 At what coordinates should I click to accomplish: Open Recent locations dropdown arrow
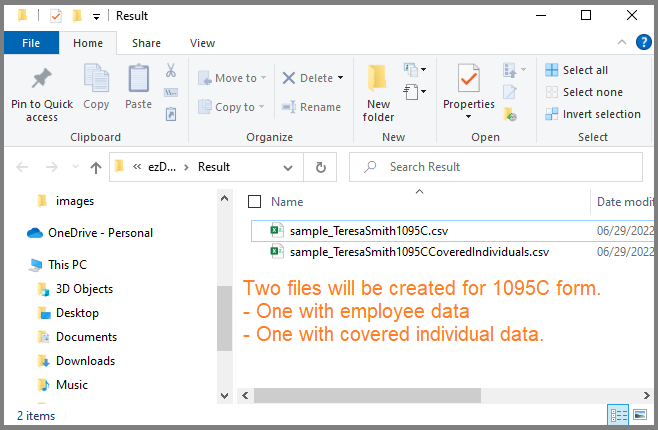point(76,167)
